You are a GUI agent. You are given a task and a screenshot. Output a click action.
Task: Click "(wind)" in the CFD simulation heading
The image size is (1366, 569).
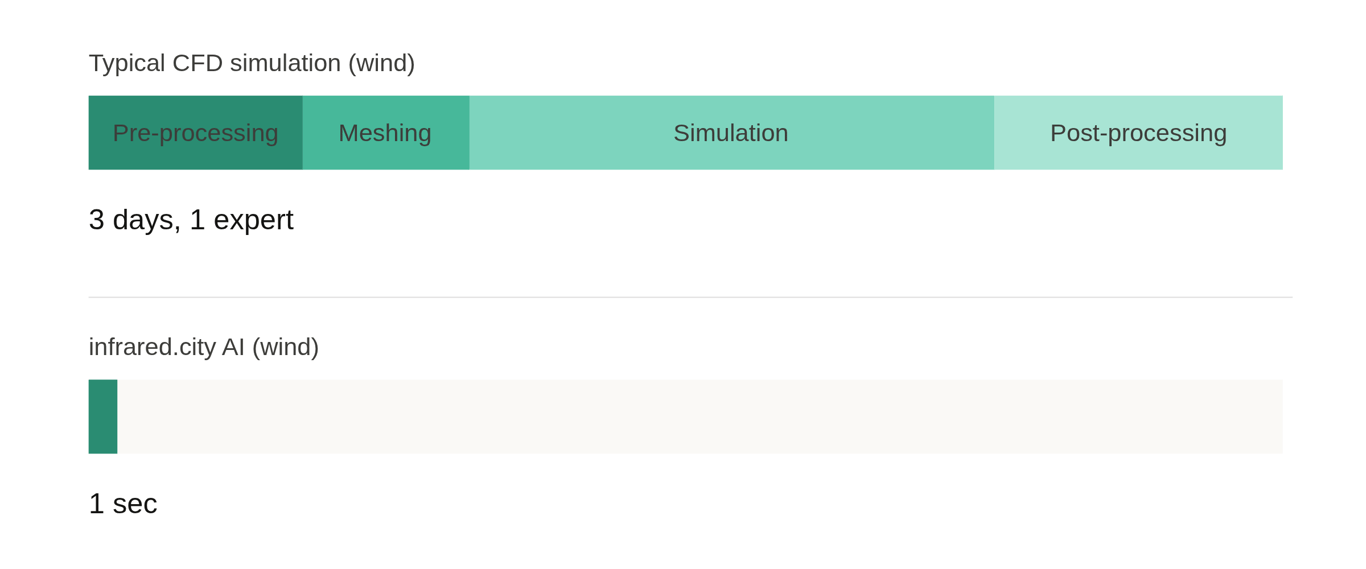(x=381, y=63)
